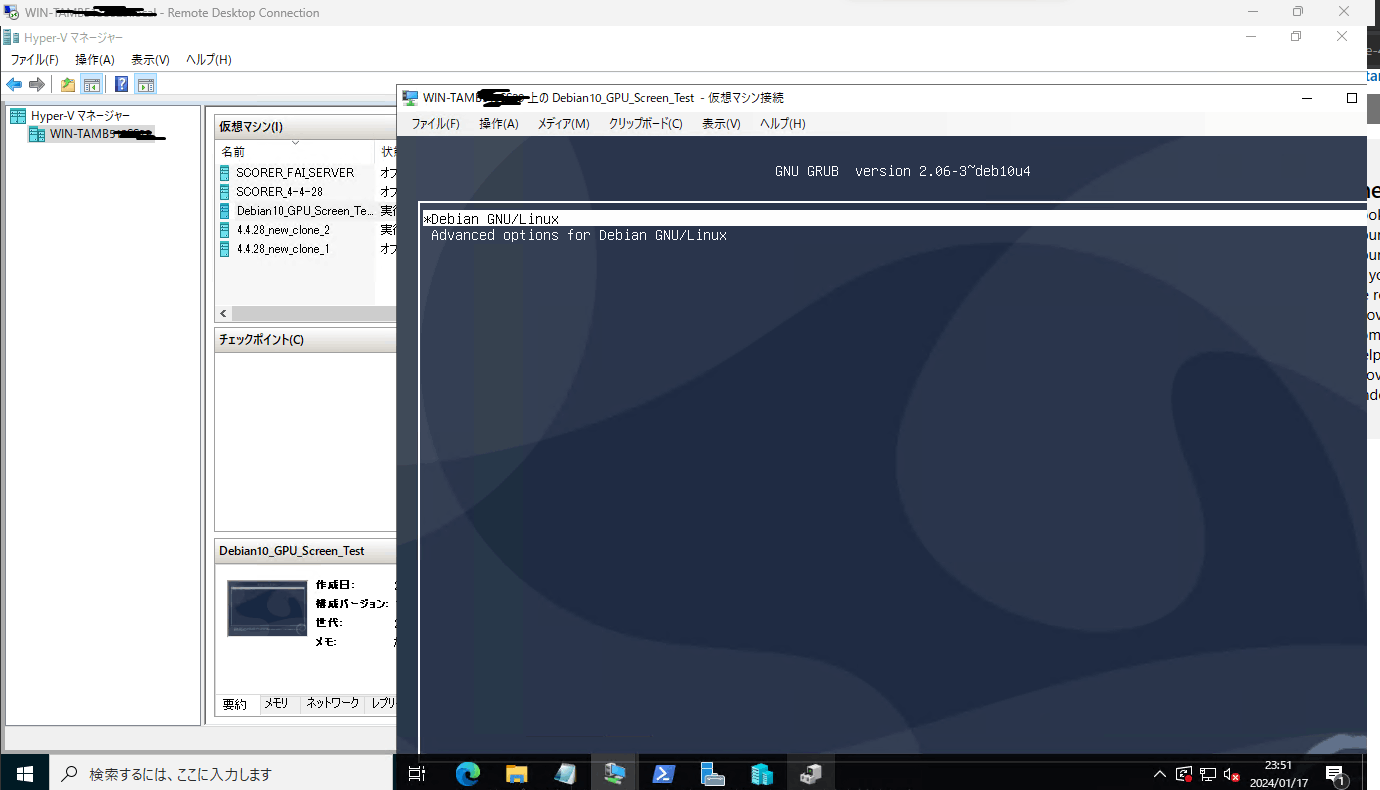
Task: Click the 4.4.28_new_clone_1 VM icon
Action: point(225,249)
